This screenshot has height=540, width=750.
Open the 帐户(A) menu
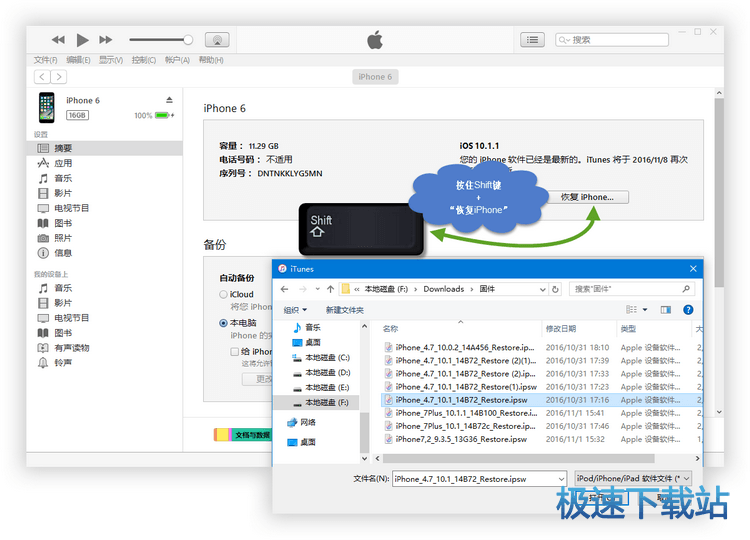(x=177, y=60)
